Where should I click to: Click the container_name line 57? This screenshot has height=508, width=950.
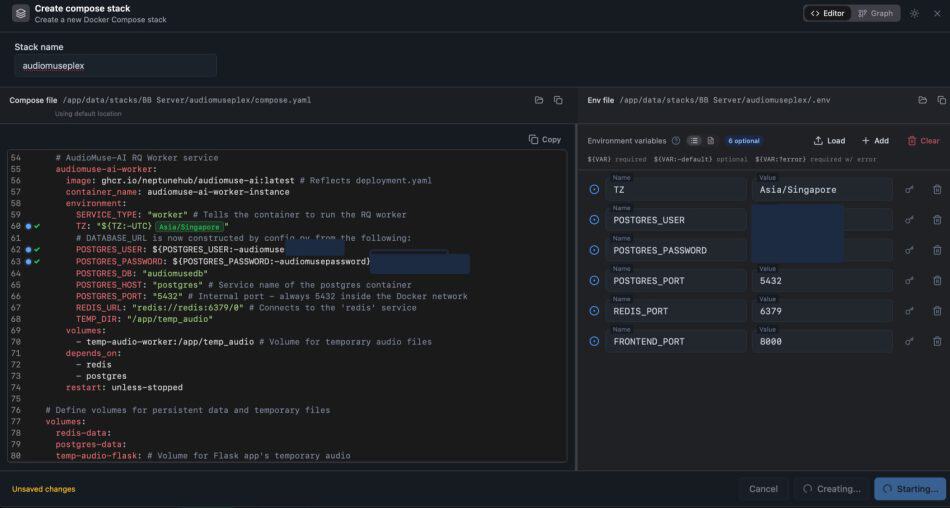click(178, 192)
